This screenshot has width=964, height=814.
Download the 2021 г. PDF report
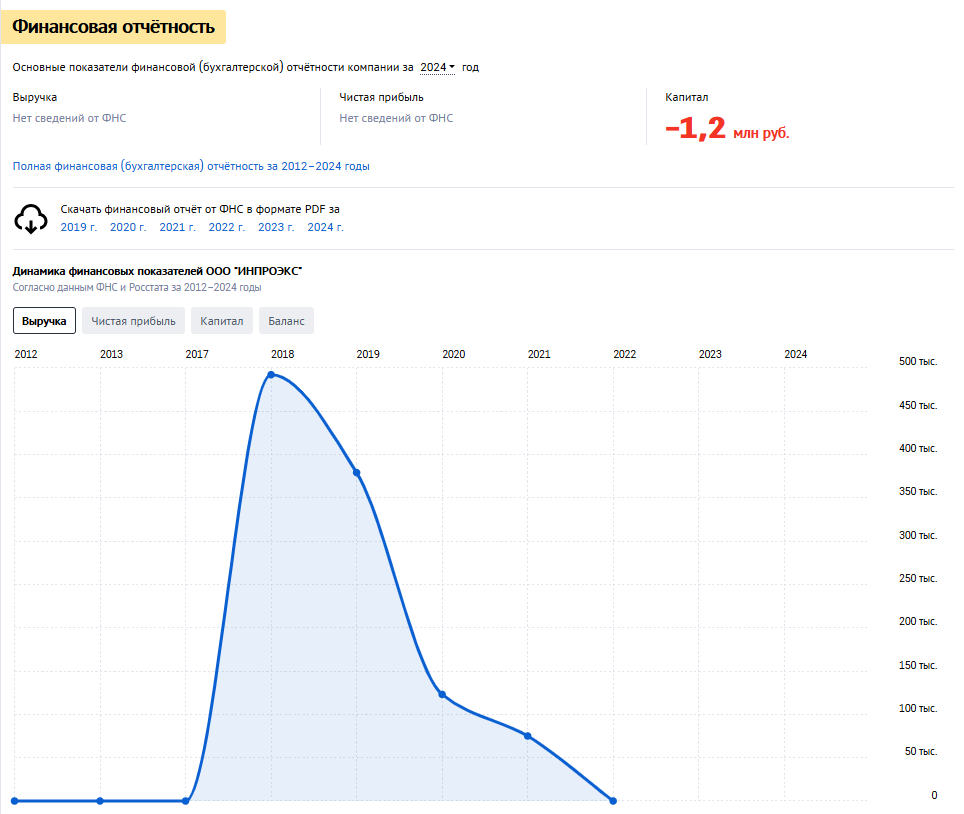pos(177,227)
